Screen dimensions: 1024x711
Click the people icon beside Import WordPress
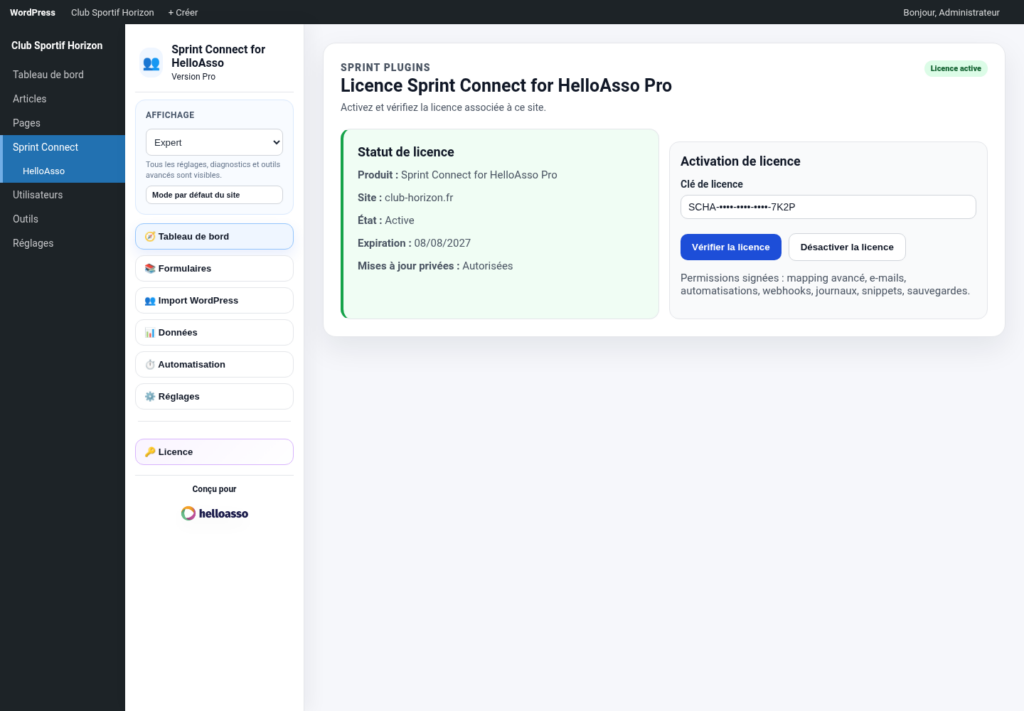(x=150, y=300)
